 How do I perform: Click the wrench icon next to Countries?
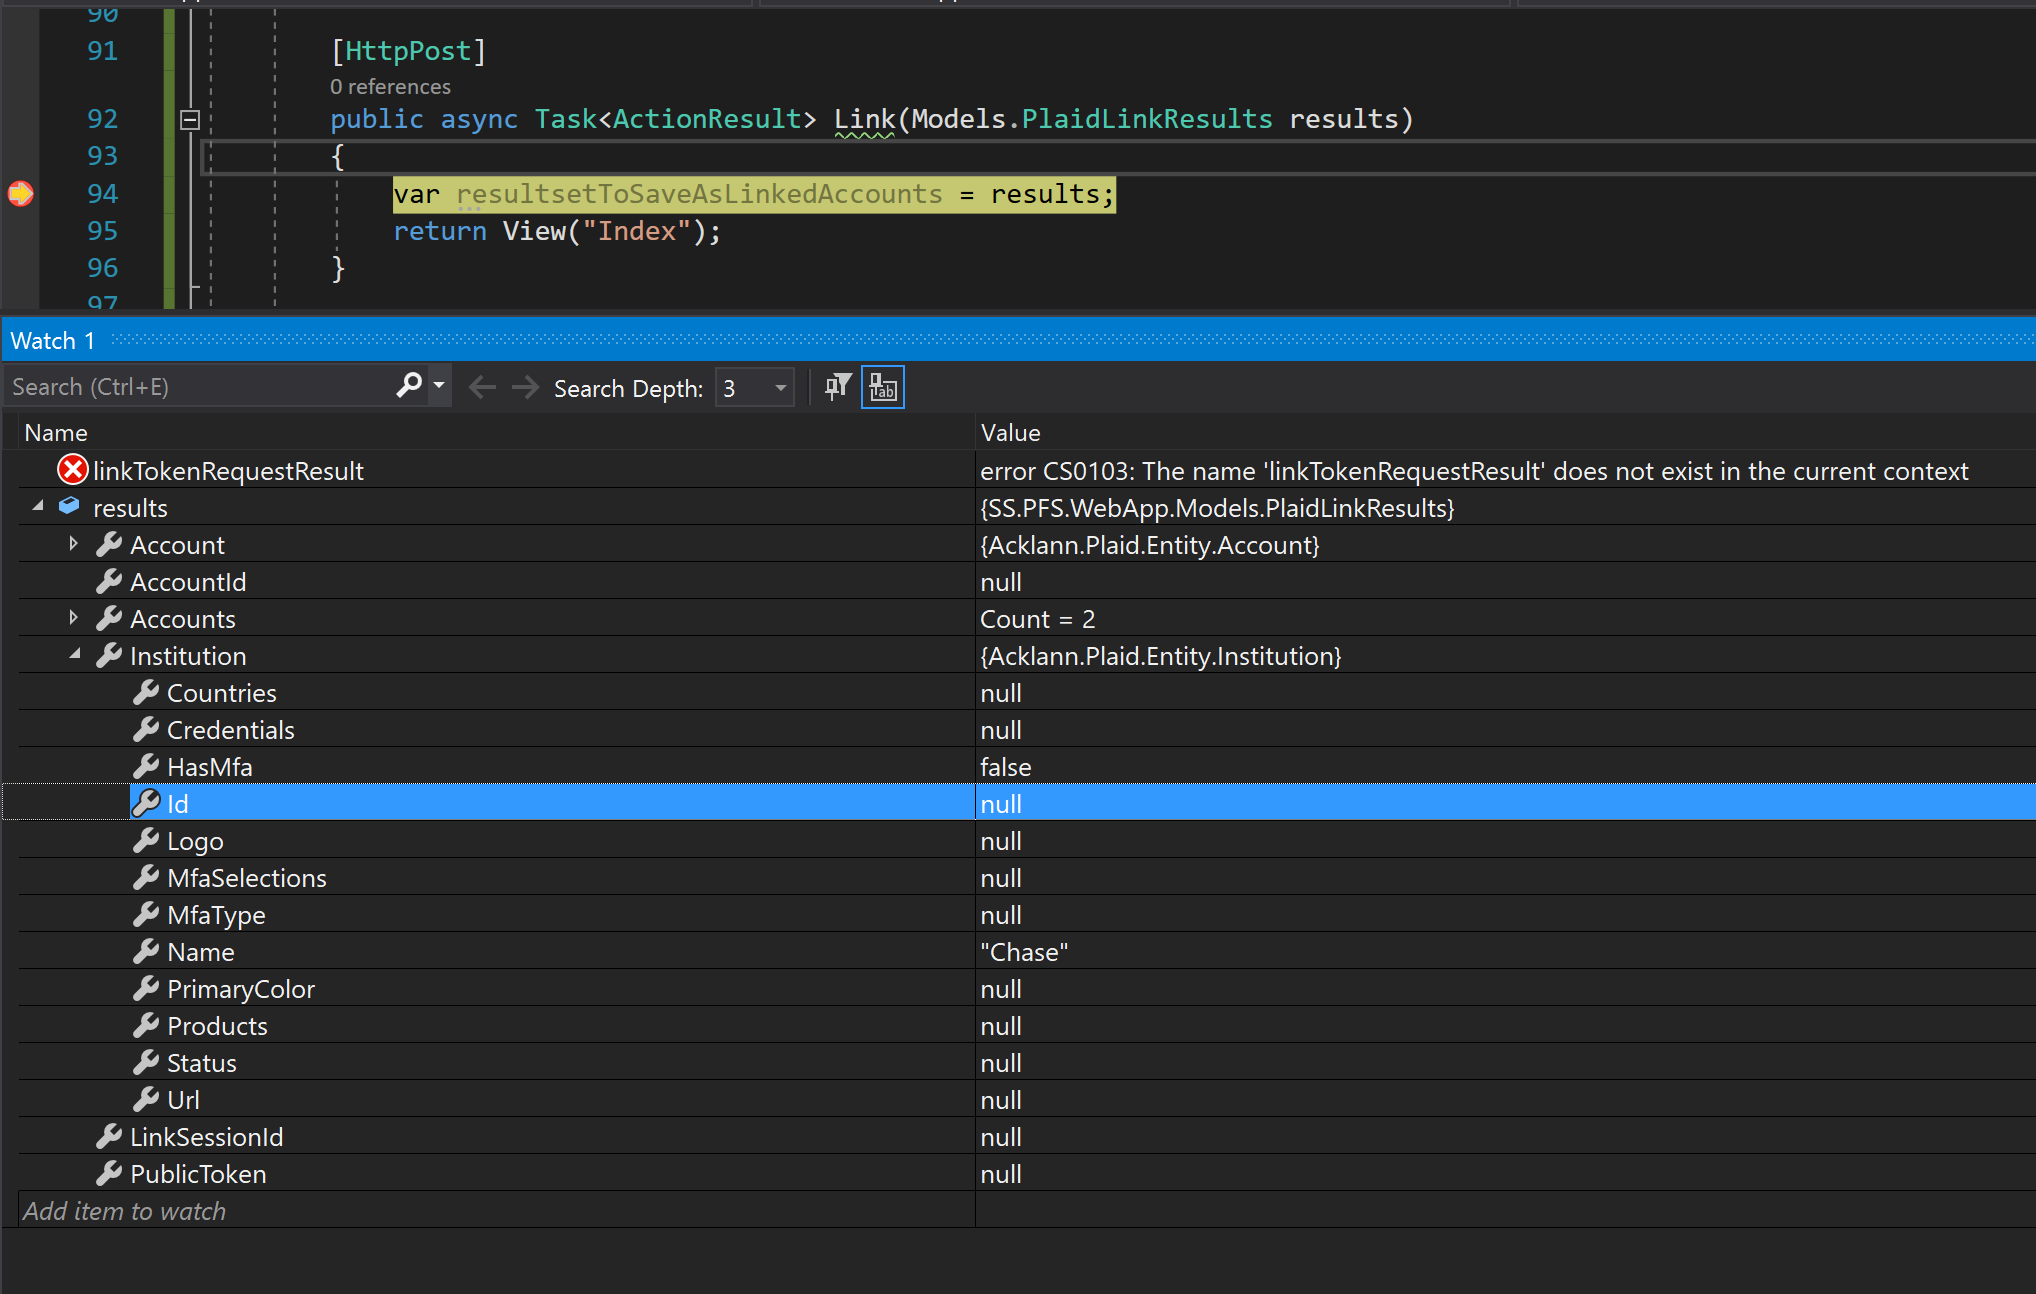coord(146,692)
